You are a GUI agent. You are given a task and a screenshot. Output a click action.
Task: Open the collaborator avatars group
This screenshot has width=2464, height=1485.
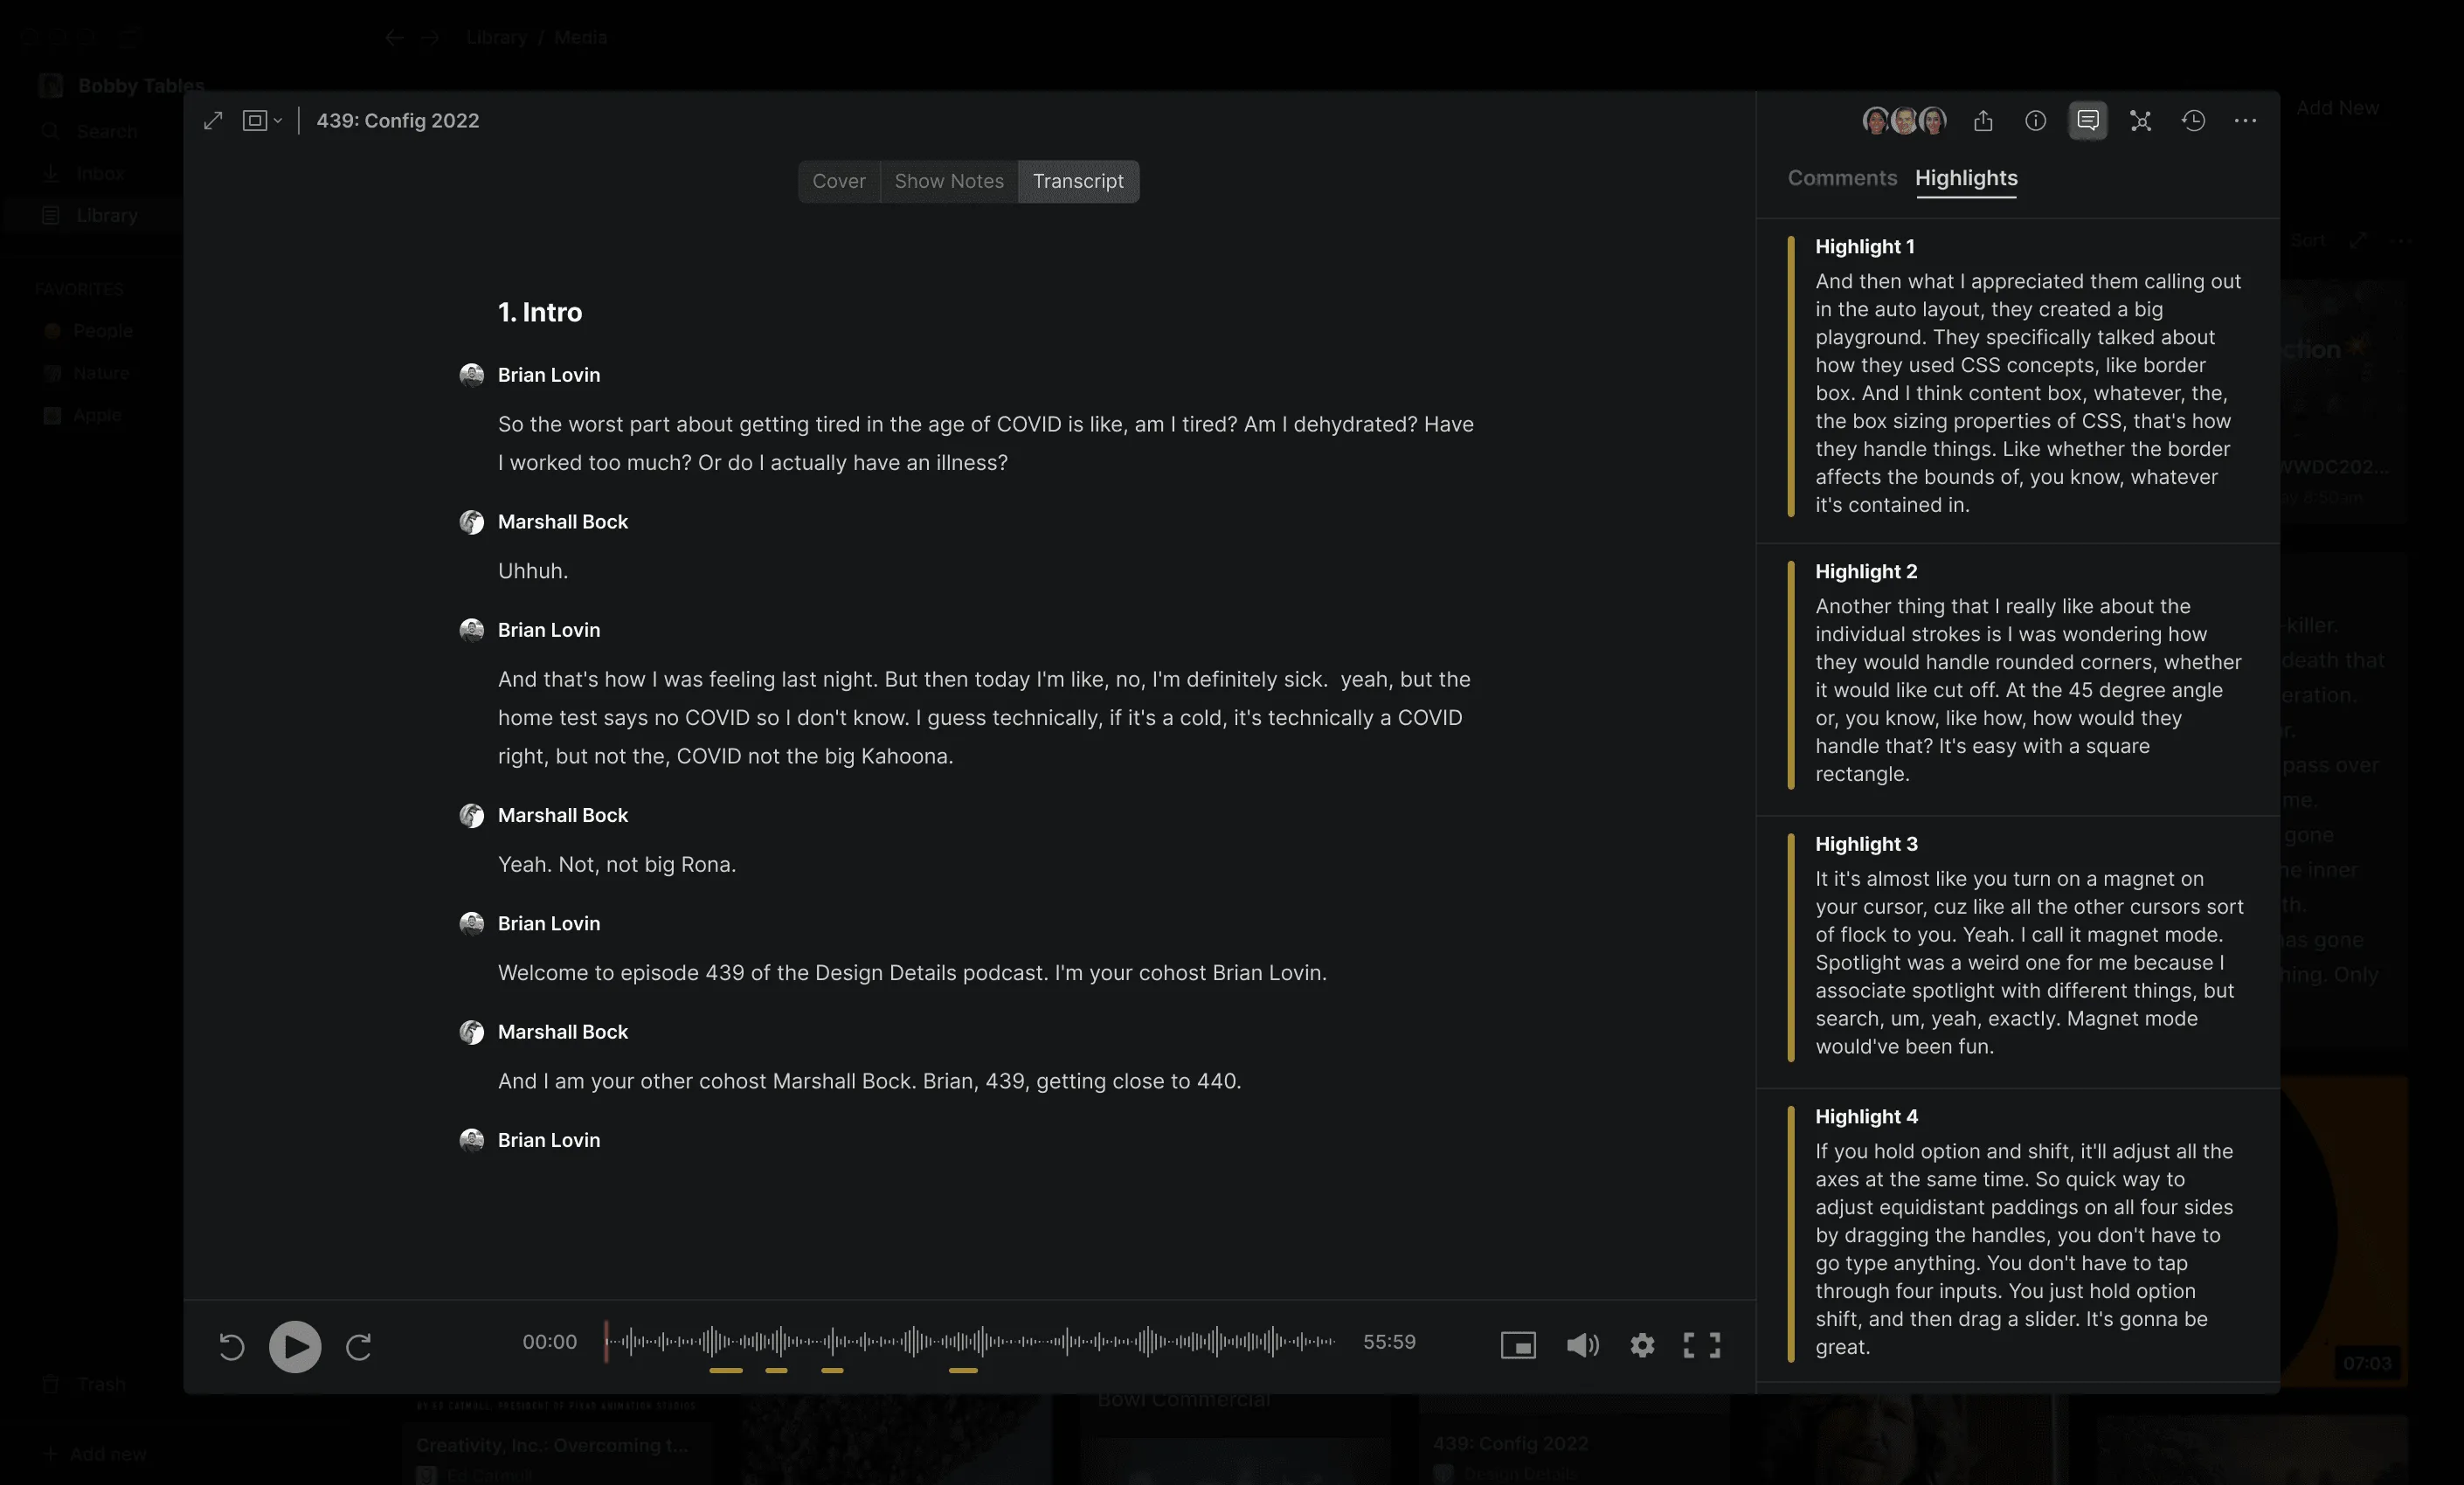click(1904, 121)
